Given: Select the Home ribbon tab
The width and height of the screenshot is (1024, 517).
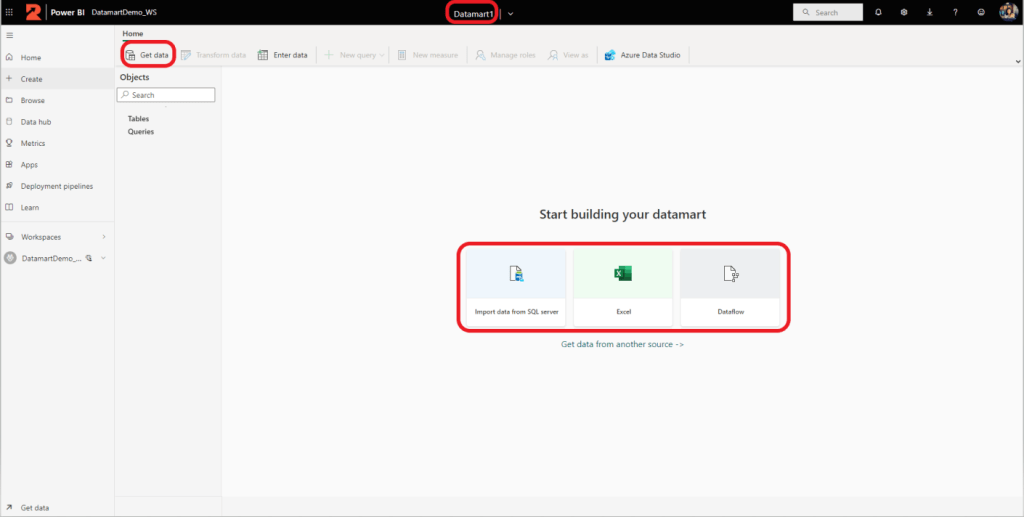Looking at the screenshot, I should [x=132, y=34].
